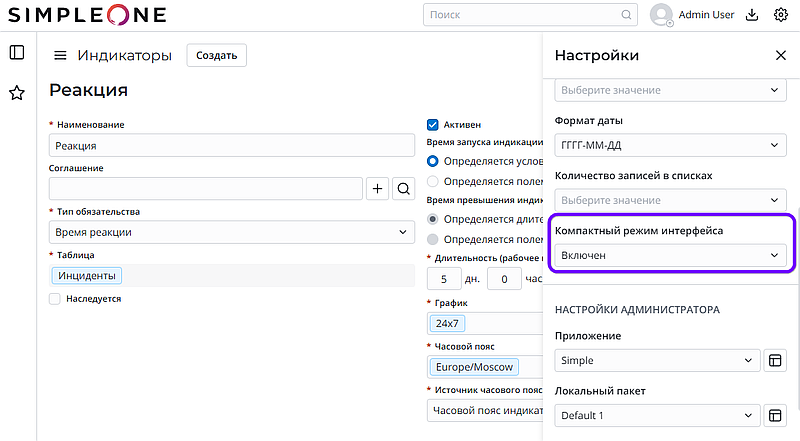Image resolution: width=800 pixels, height=441 pixels.
Task: Expand Компактный режим интерфейса dropdown
Action: pos(668,255)
